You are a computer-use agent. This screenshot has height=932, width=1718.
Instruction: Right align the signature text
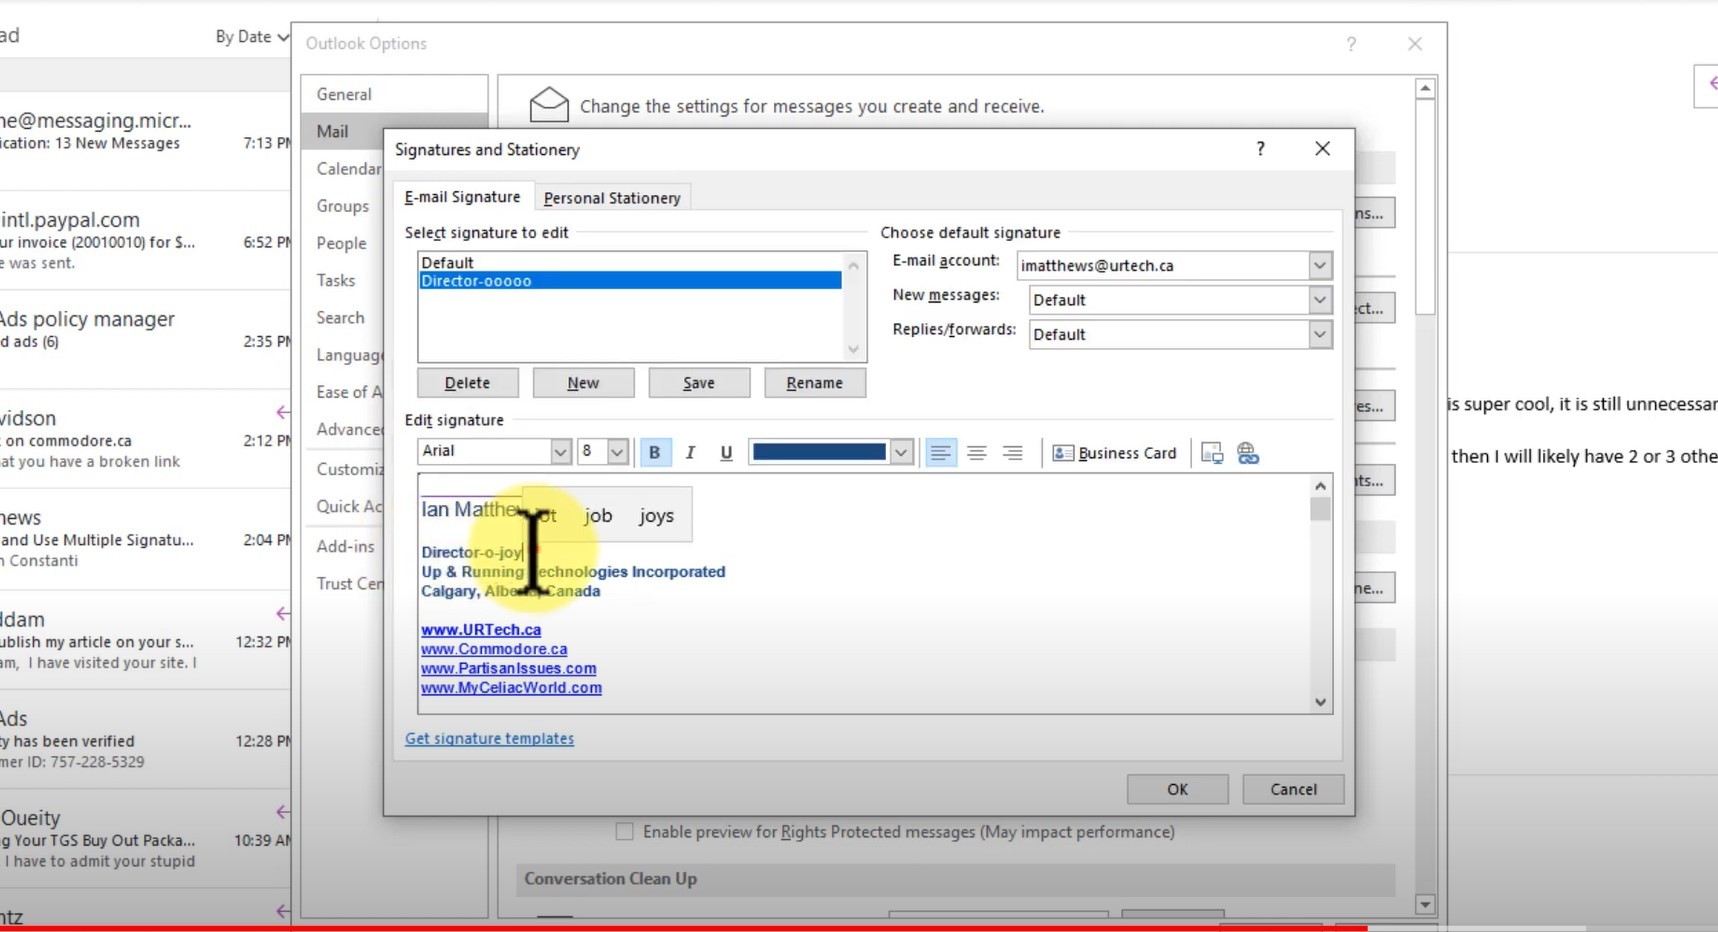[1013, 453]
